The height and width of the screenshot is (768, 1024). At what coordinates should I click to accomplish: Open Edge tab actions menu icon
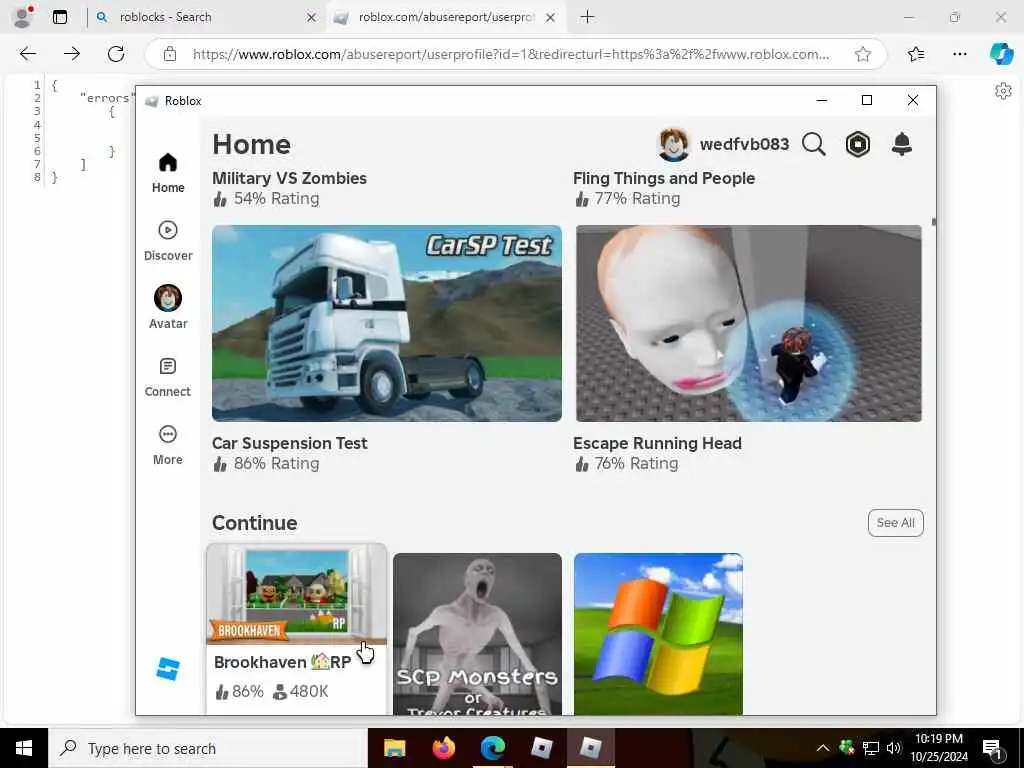click(x=60, y=17)
